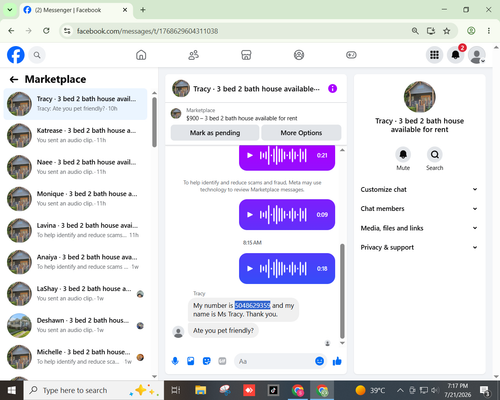The height and width of the screenshot is (400, 500).
Task: Bookmark page with the star icon
Action: click(447, 31)
